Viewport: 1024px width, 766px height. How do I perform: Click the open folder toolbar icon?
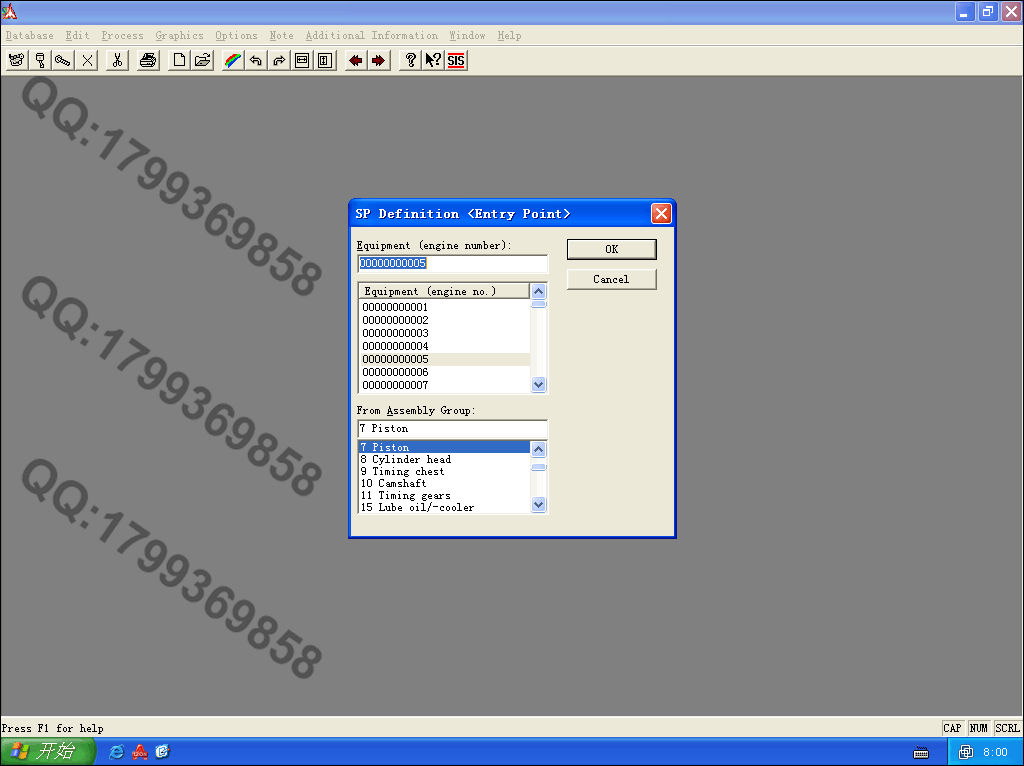[202, 60]
